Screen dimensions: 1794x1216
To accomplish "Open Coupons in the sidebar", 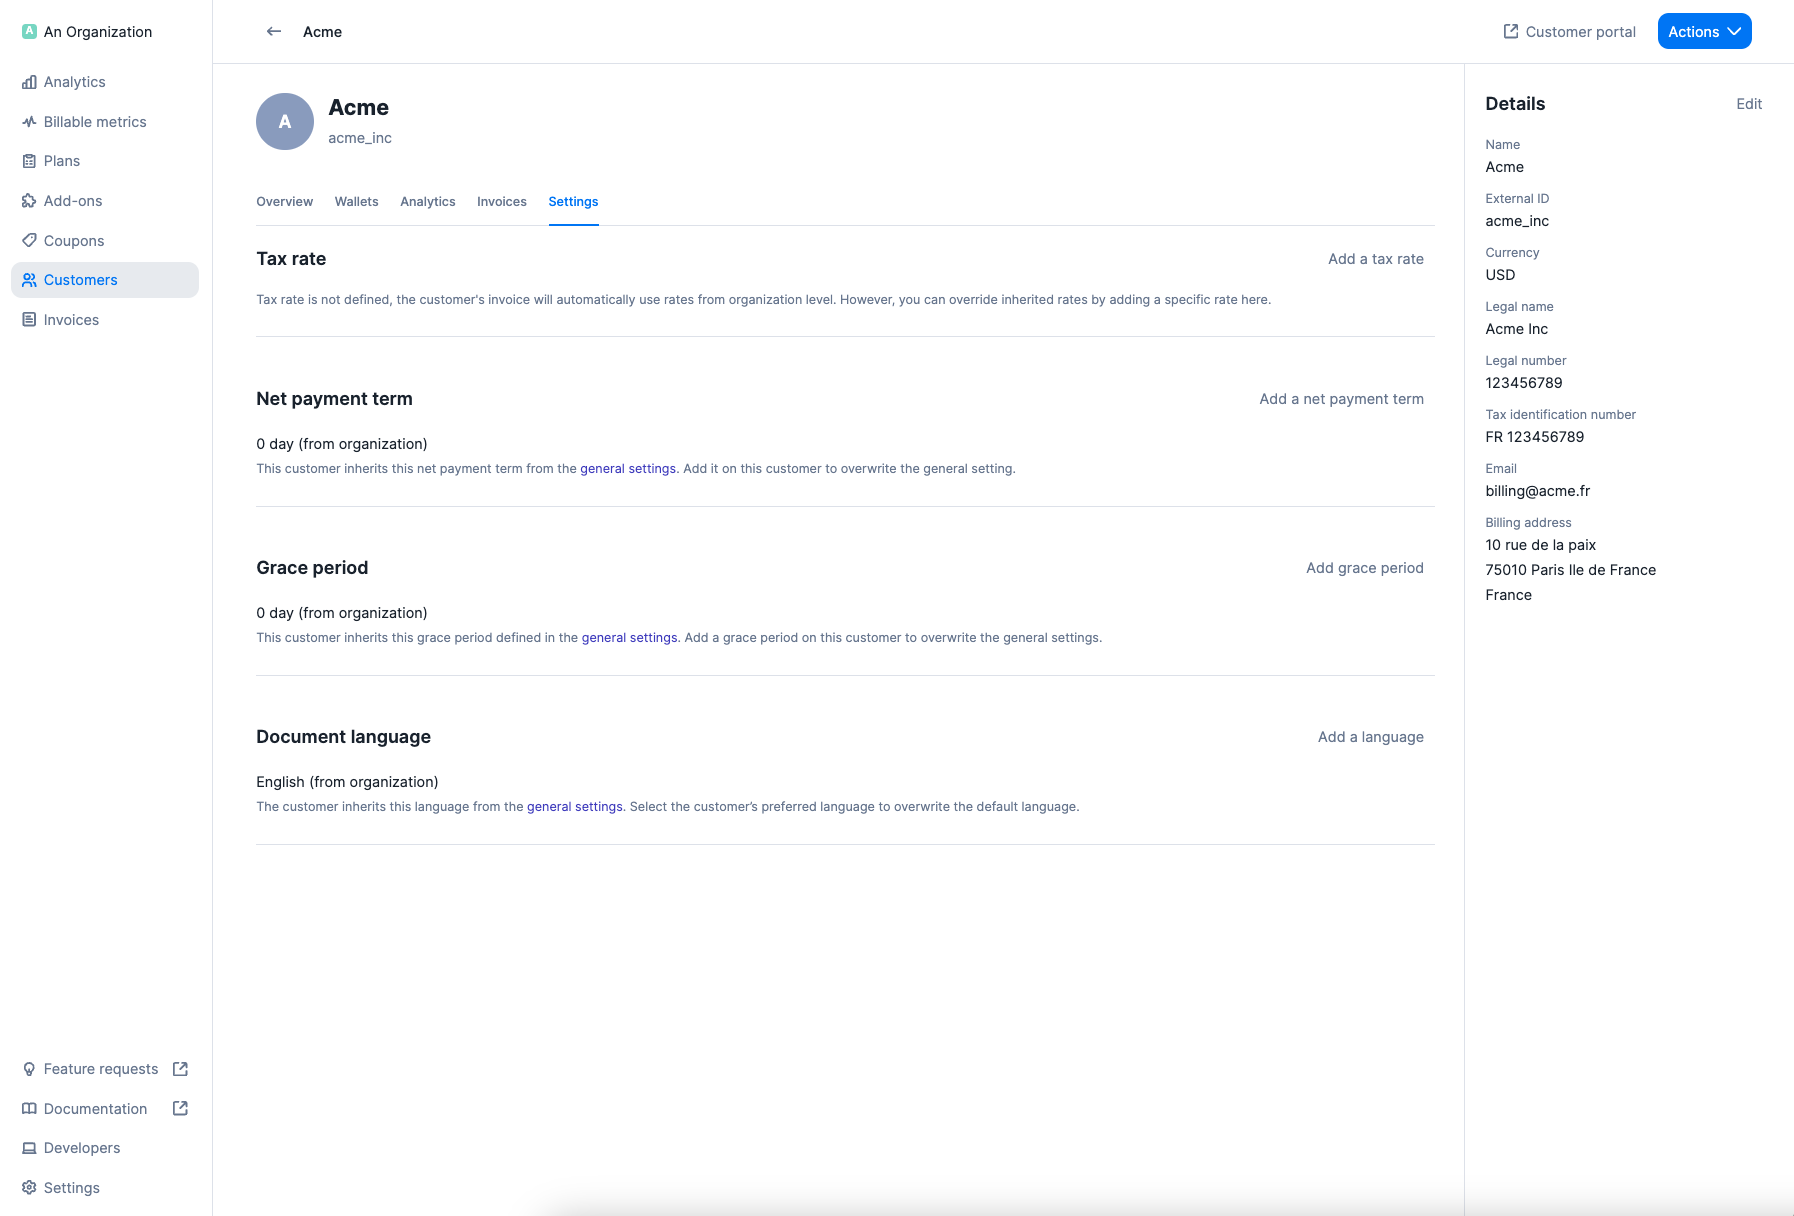I will pyautogui.click(x=105, y=241).
